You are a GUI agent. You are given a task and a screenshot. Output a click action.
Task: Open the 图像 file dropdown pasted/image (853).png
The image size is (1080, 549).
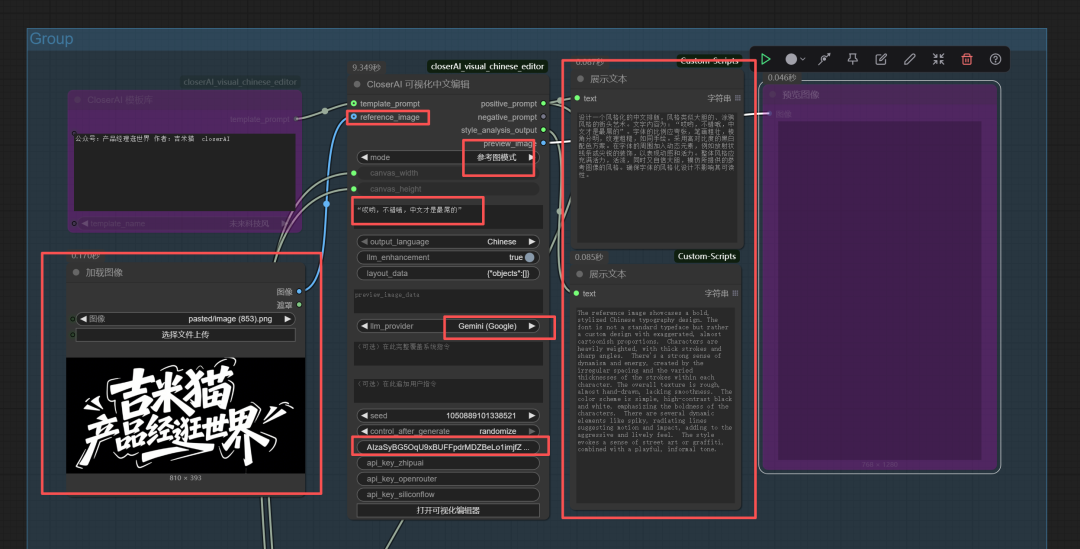click(185, 319)
